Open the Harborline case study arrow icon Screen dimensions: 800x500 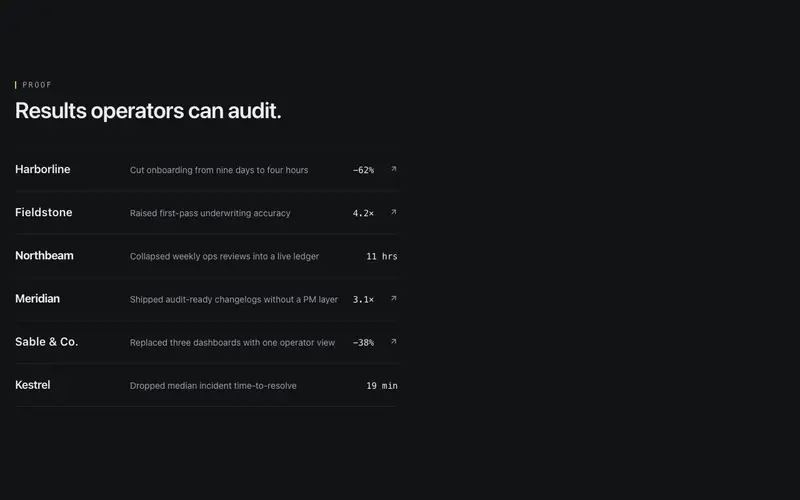[x=393, y=169]
